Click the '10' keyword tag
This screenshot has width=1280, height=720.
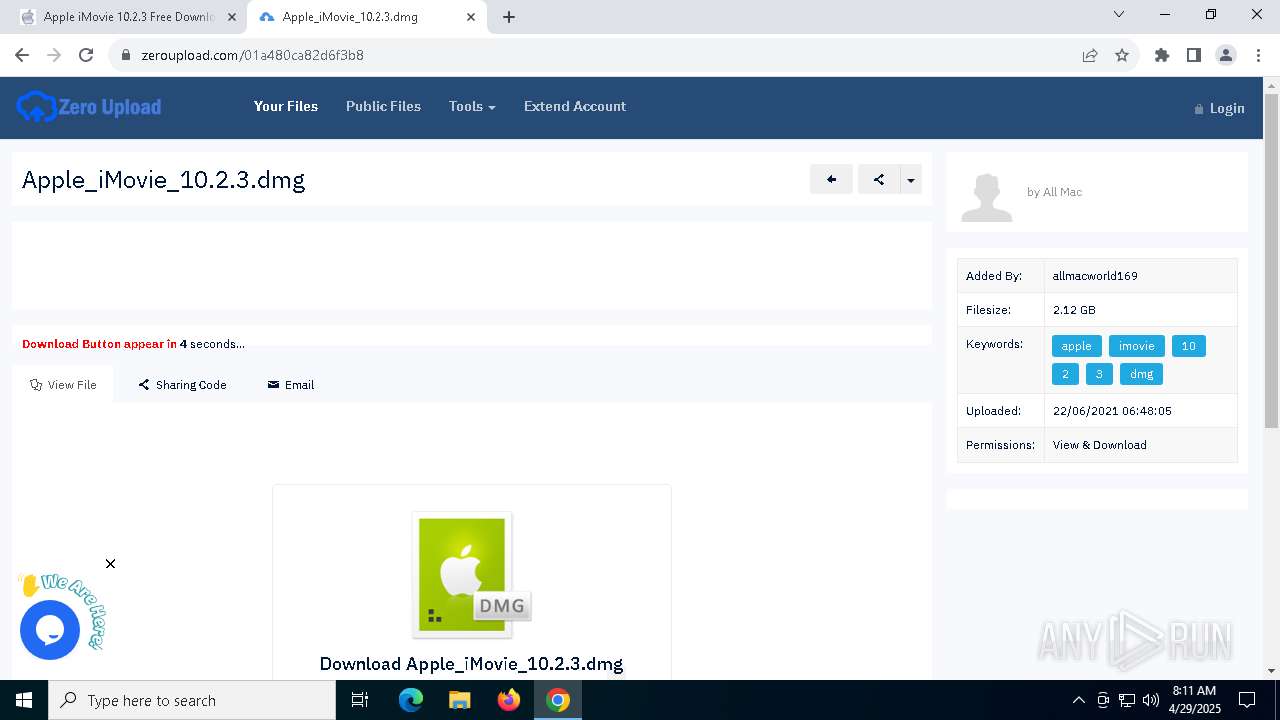[x=1188, y=346]
